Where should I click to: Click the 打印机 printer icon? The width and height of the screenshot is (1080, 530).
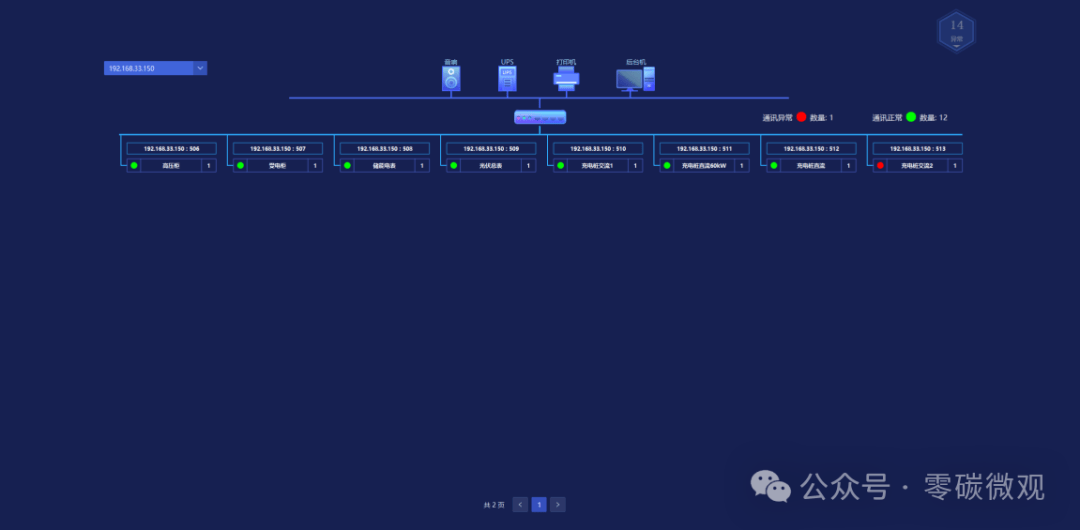pos(566,79)
